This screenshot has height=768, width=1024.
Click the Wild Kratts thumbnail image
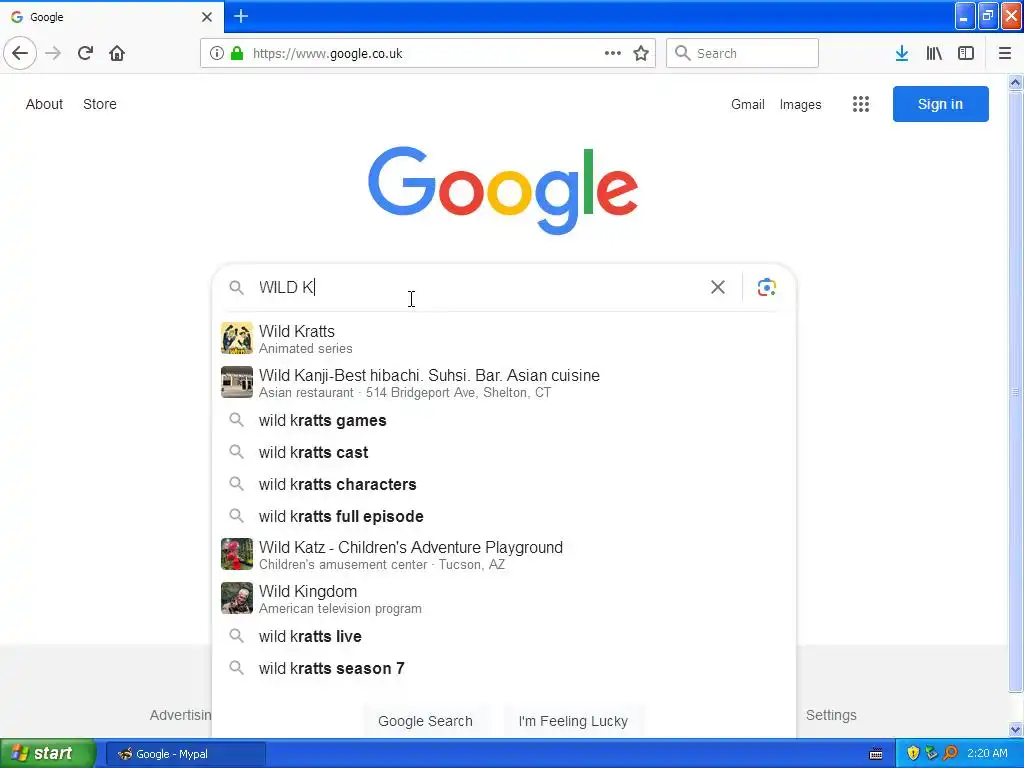tap(236, 338)
